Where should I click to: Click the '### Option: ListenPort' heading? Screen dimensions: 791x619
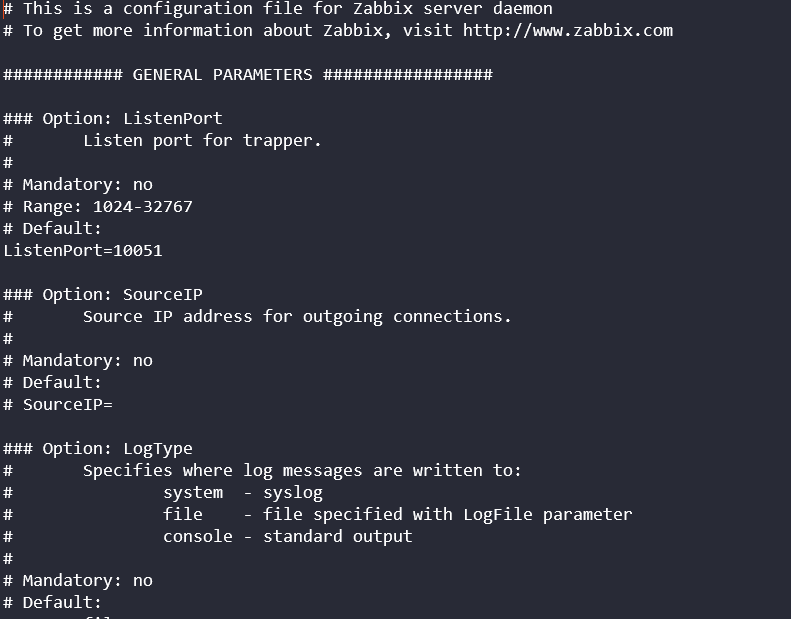113,118
